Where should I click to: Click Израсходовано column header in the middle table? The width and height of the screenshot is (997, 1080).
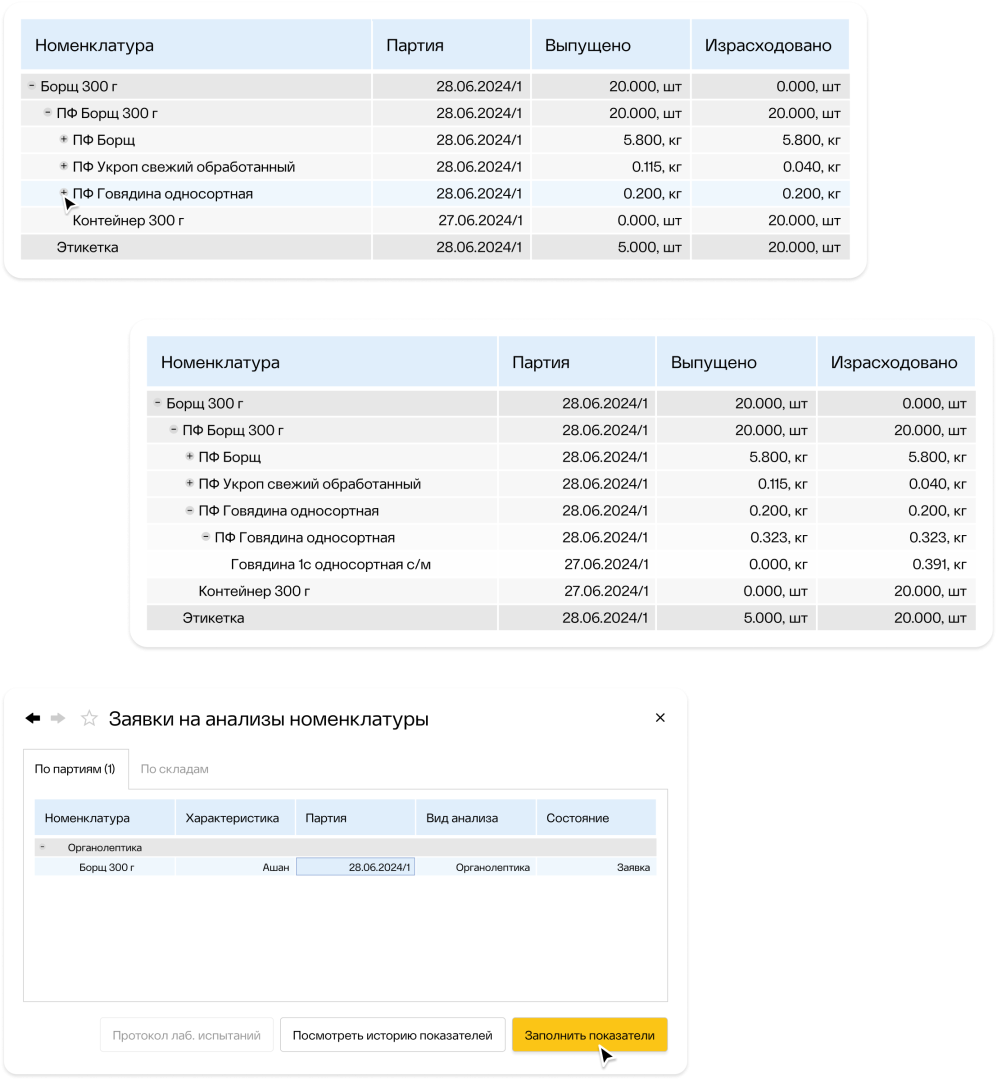point(896,362)
